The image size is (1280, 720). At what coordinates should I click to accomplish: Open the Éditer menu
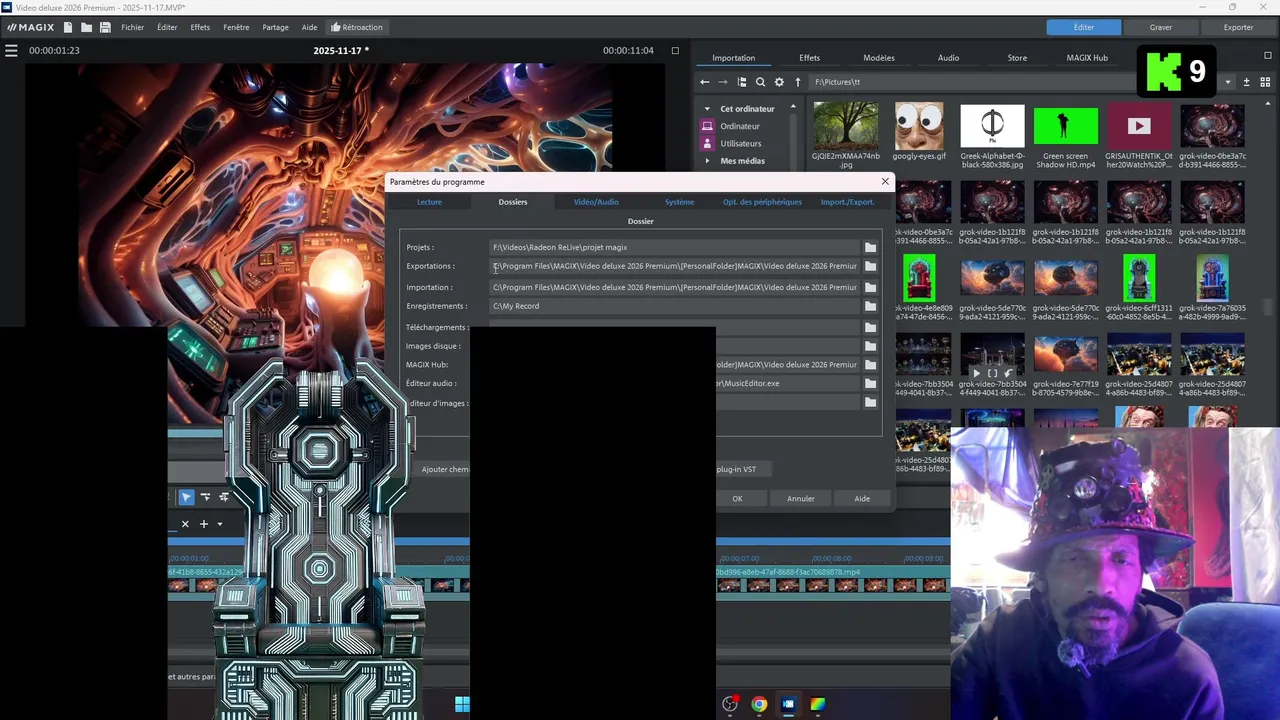[x=167, y=27]
